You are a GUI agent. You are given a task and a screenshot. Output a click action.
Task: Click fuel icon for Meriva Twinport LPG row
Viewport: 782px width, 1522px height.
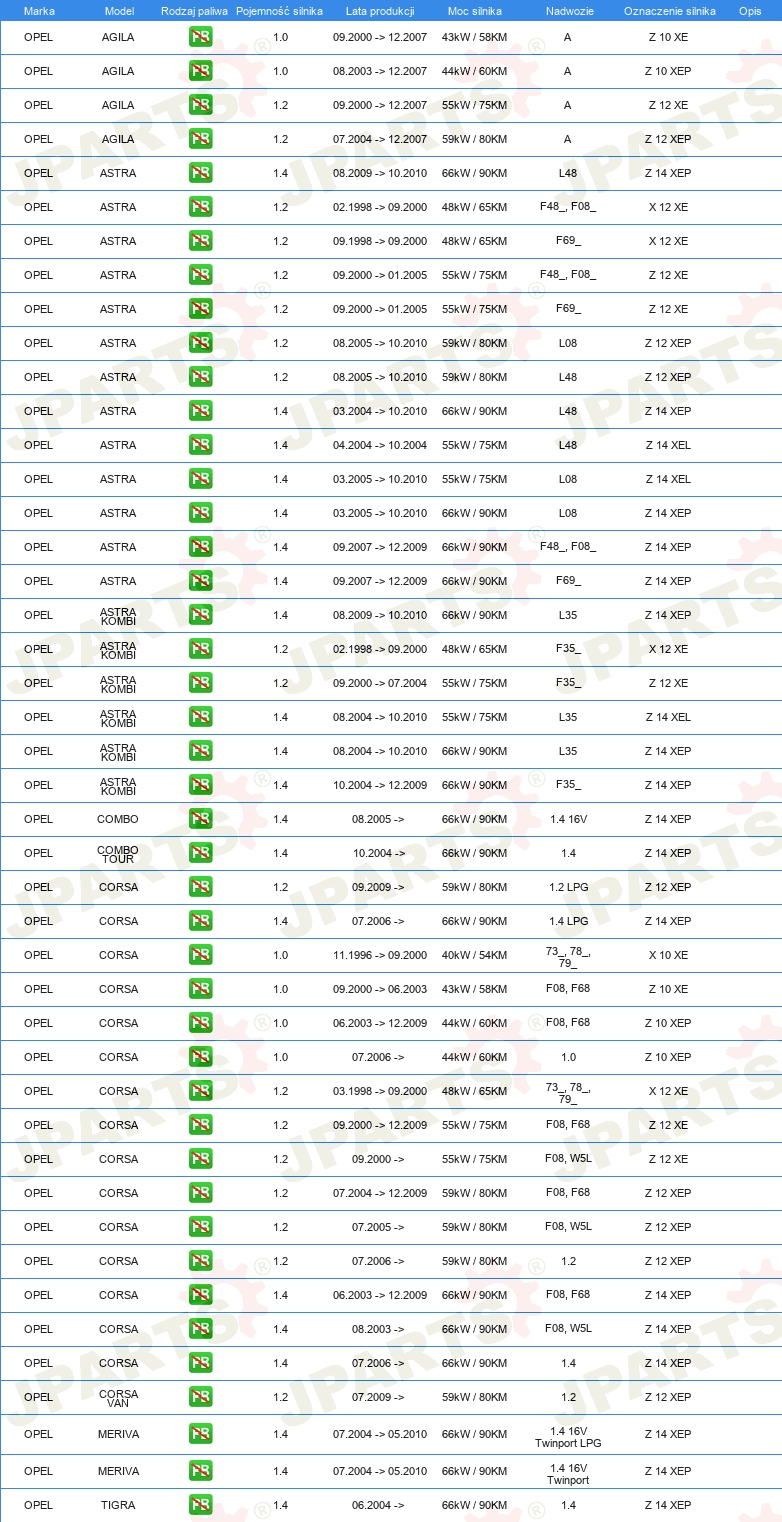201,1434
